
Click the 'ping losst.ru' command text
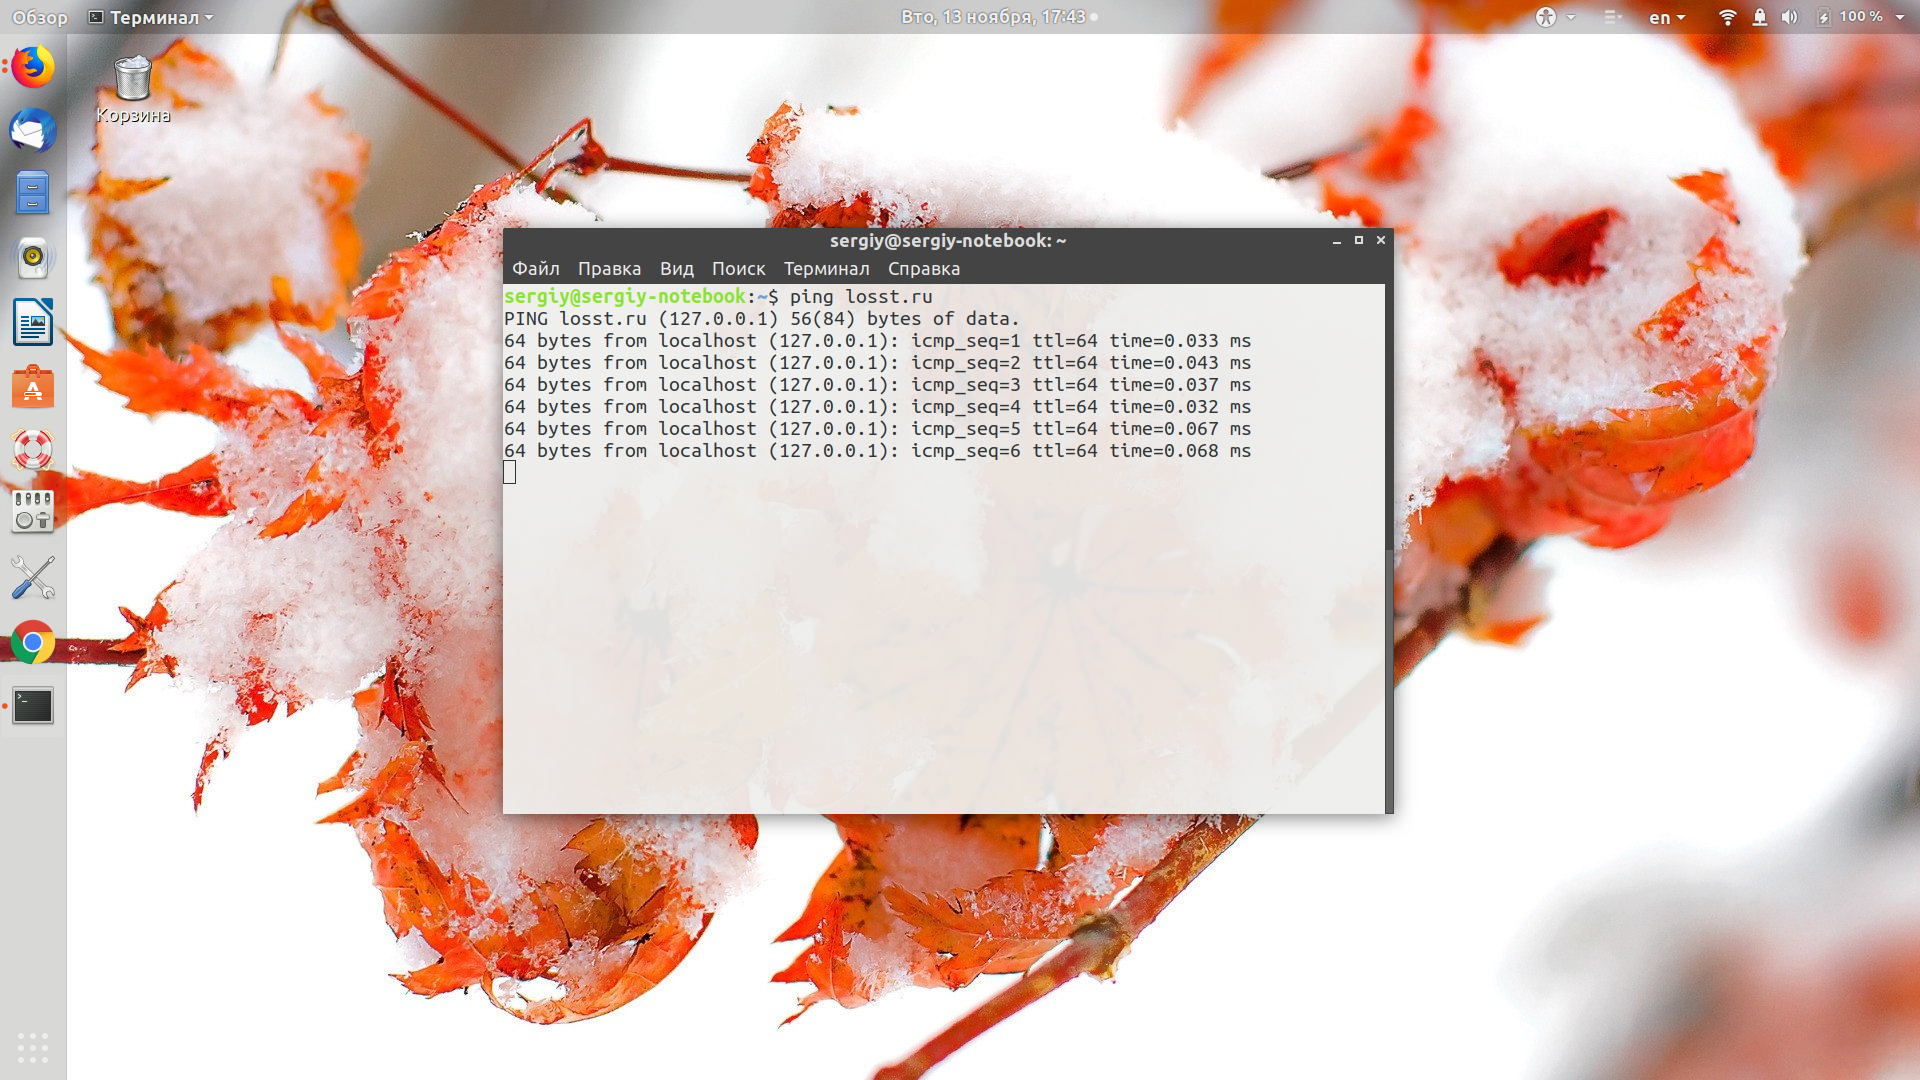coord(861,296)
